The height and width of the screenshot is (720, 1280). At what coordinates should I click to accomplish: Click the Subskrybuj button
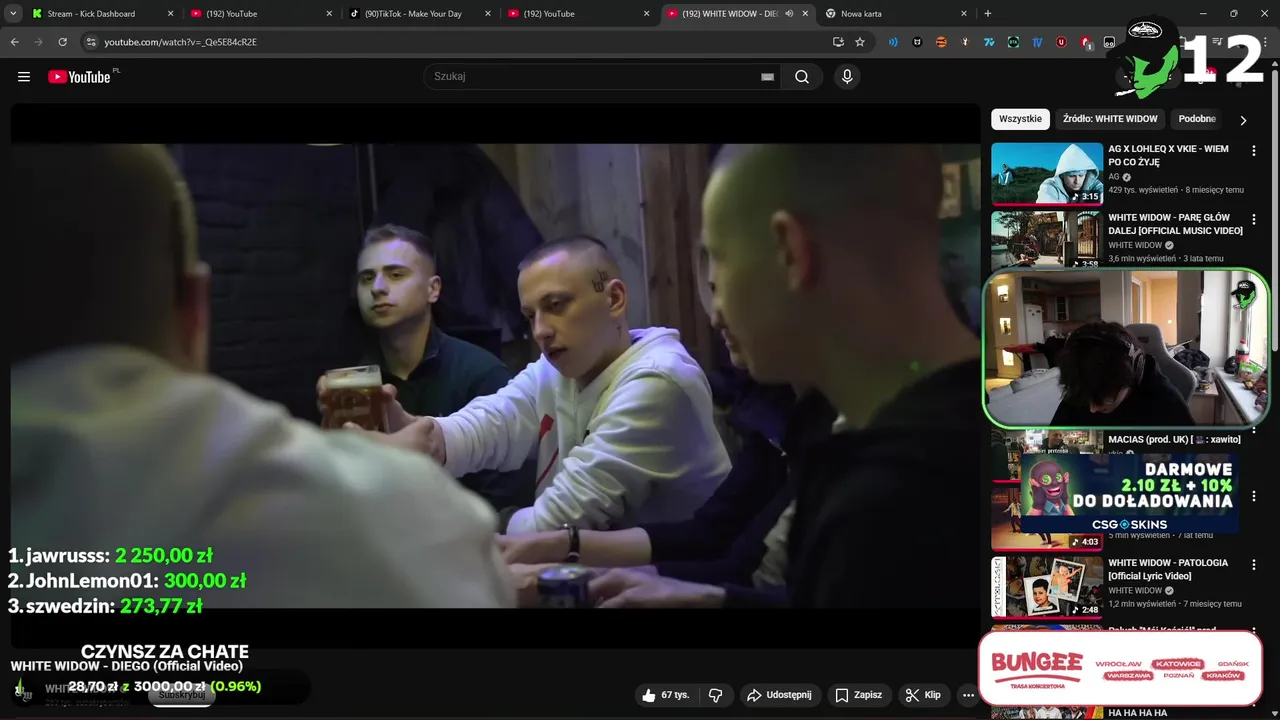point(181,694)
